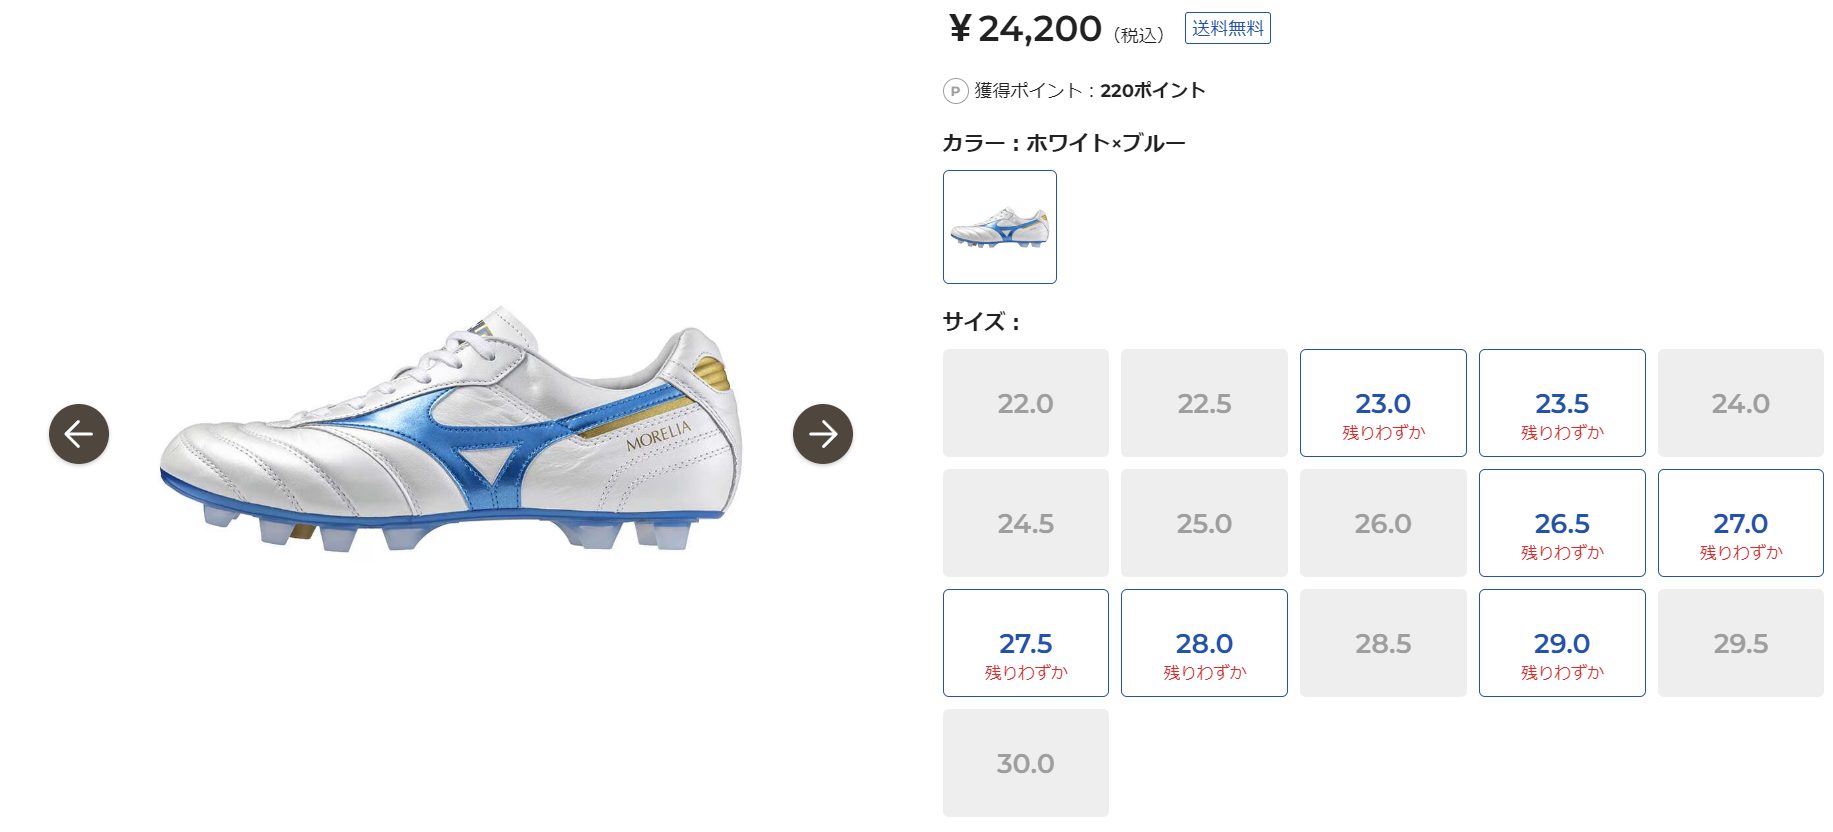Click the unavailable size 22.0 option
This screenshot has height=832, width=1833.
click(x=1024, y=402)
